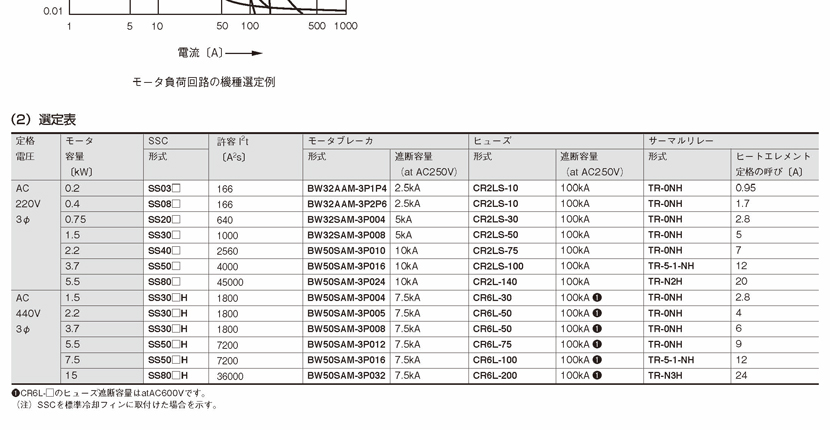Click the column header "ヒューズ"

[x=492, y=141]
